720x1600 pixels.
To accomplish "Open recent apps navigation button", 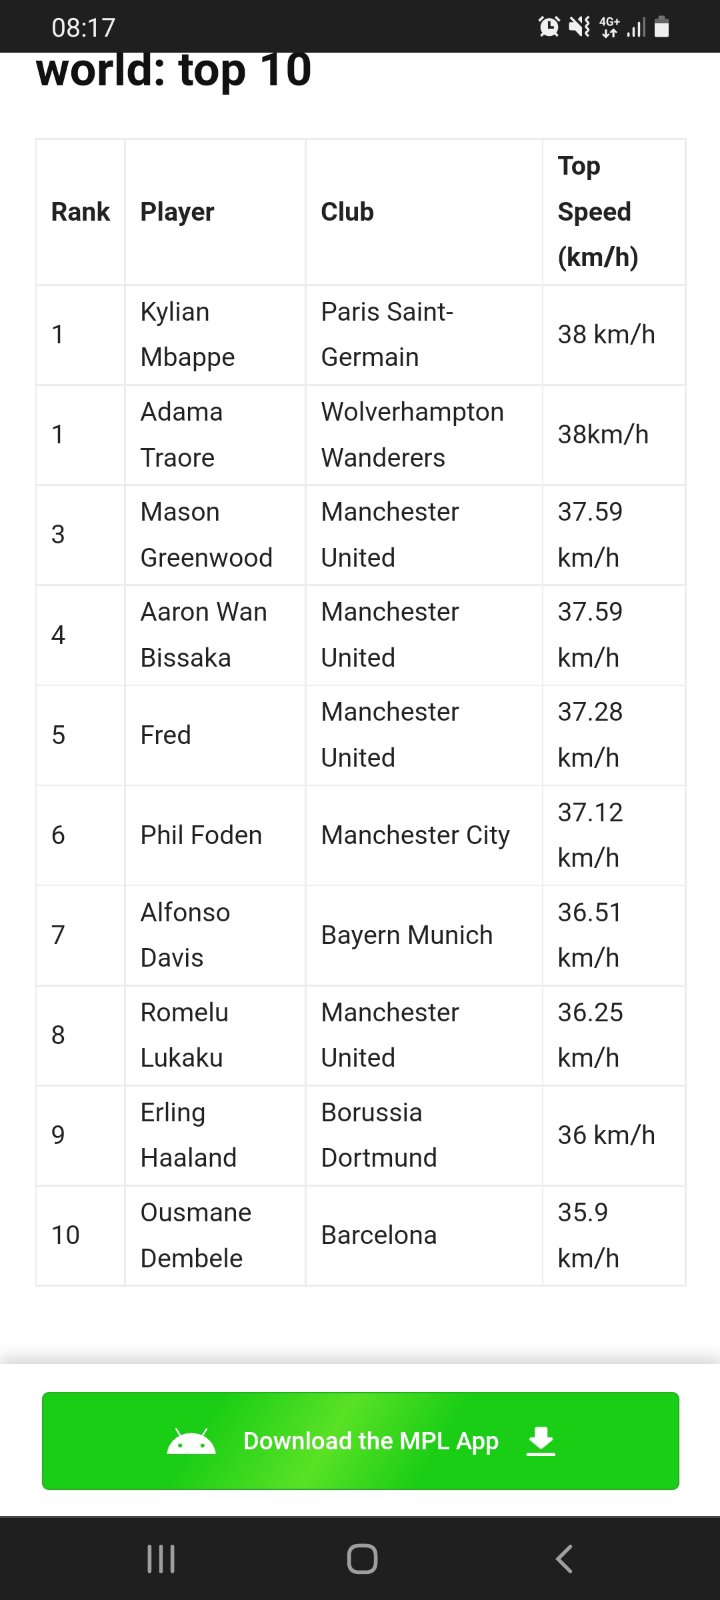I will (161, 1558).
